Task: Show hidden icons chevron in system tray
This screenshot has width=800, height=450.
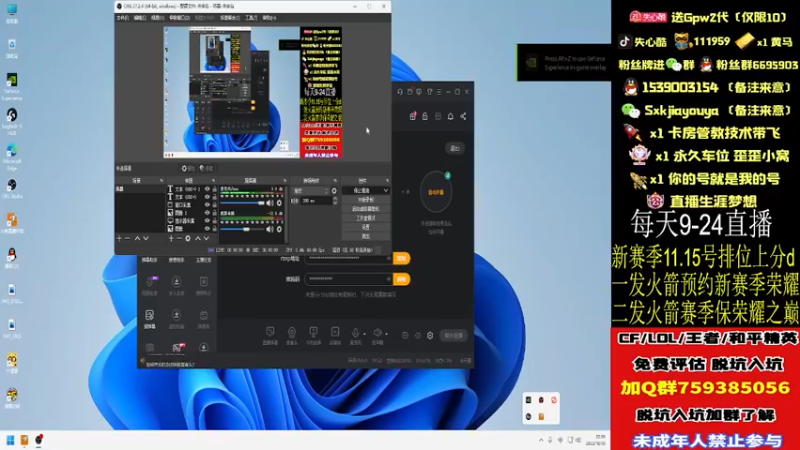Action: (541, 440)
